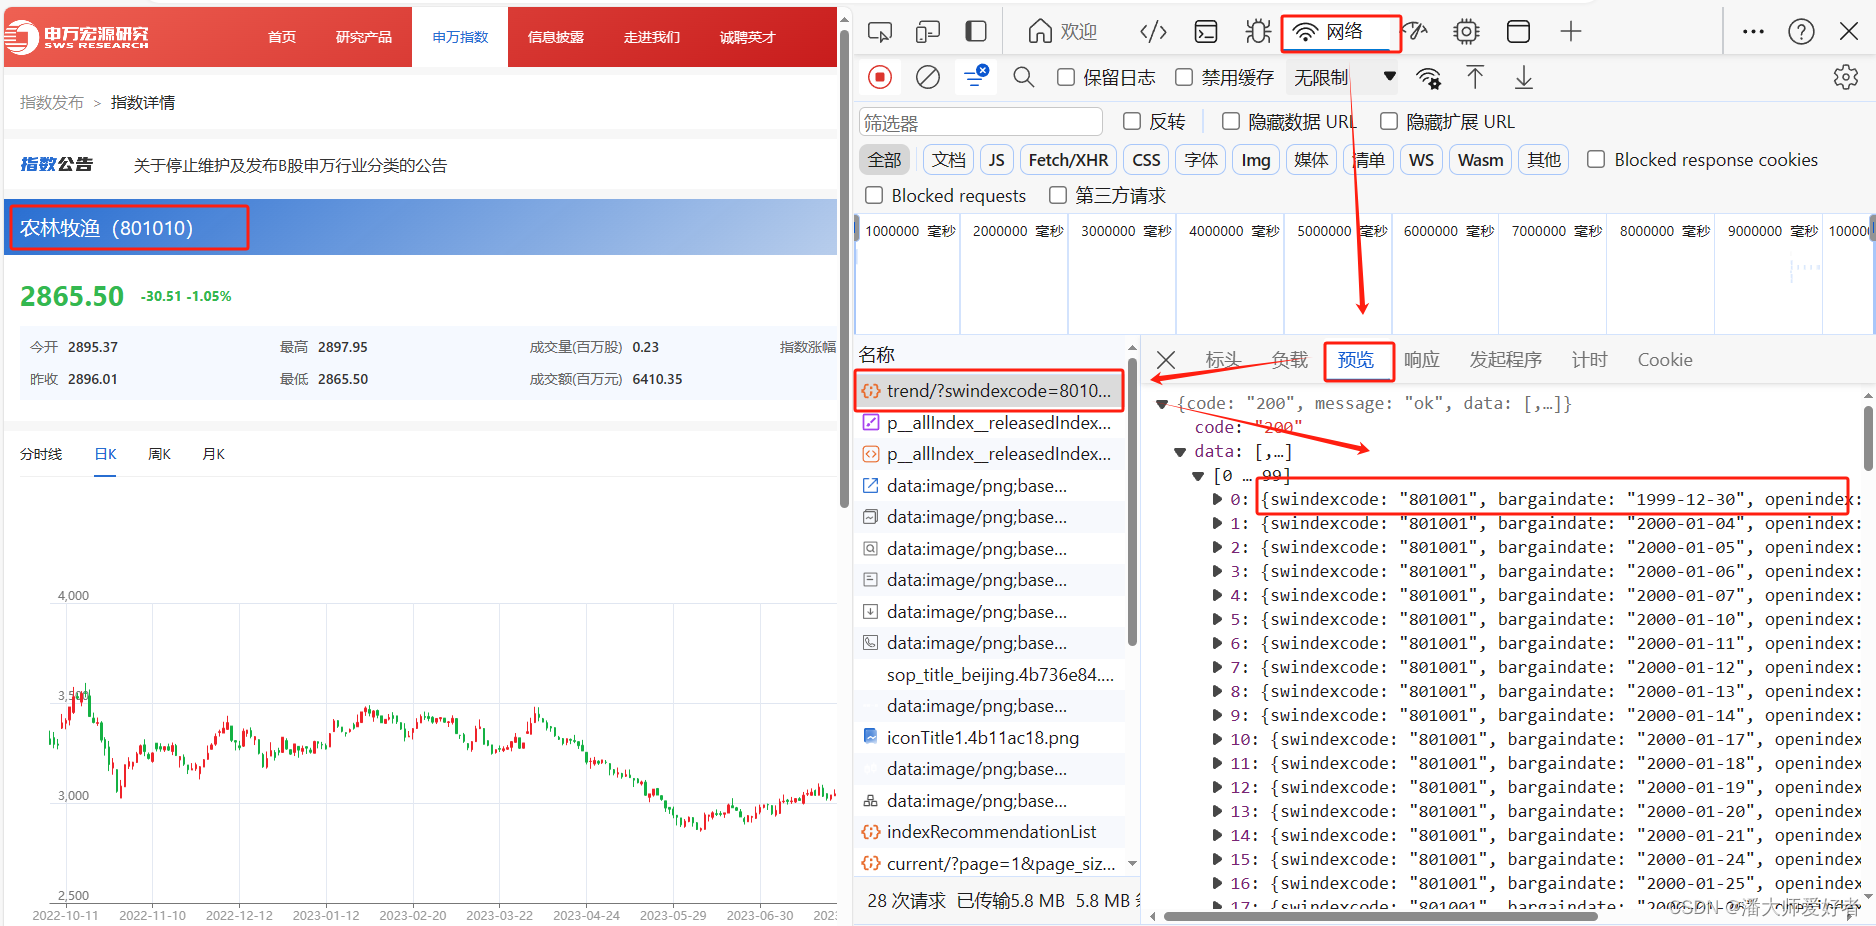Screen dimensions: 1876x926
Task: Switch to the Preview tab
Action: [x=1357, y=360]
